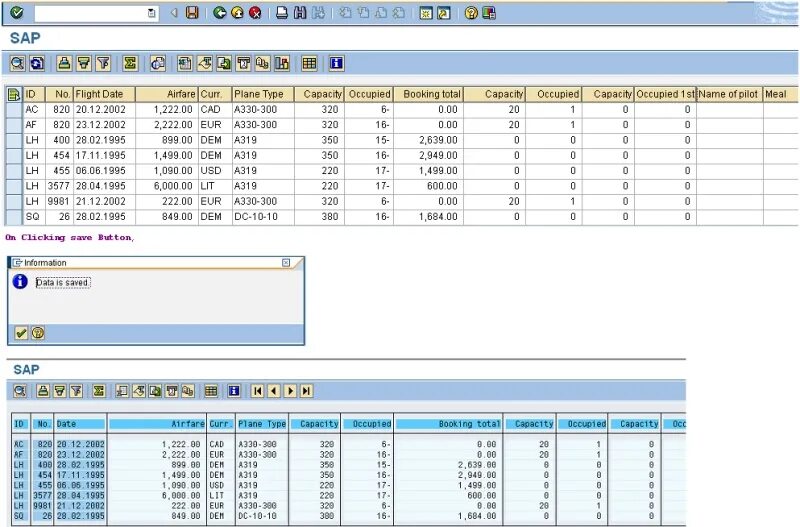Click the green Enter checkmark in the standard toolbar
The height and width of the screenshot is (527, 800).
16,13
